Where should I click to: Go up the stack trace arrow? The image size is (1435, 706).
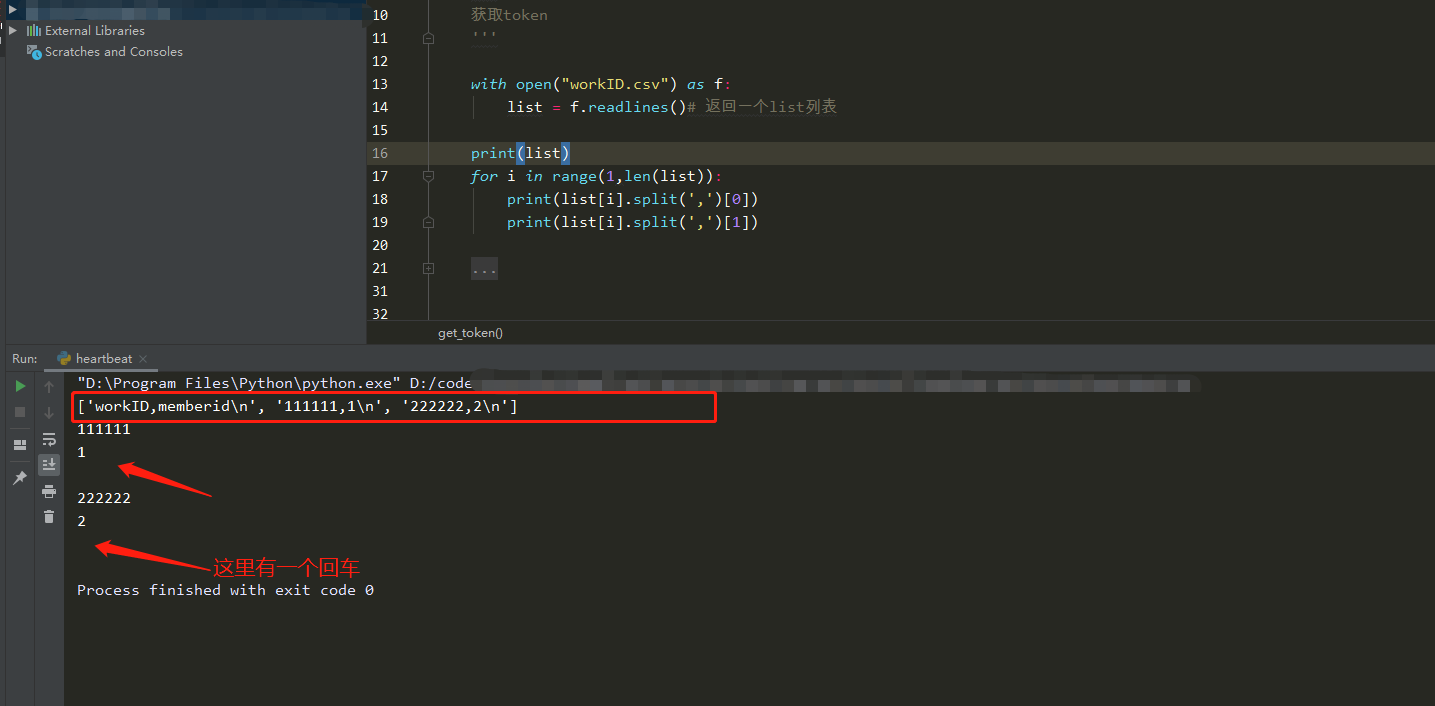(49, 386)
